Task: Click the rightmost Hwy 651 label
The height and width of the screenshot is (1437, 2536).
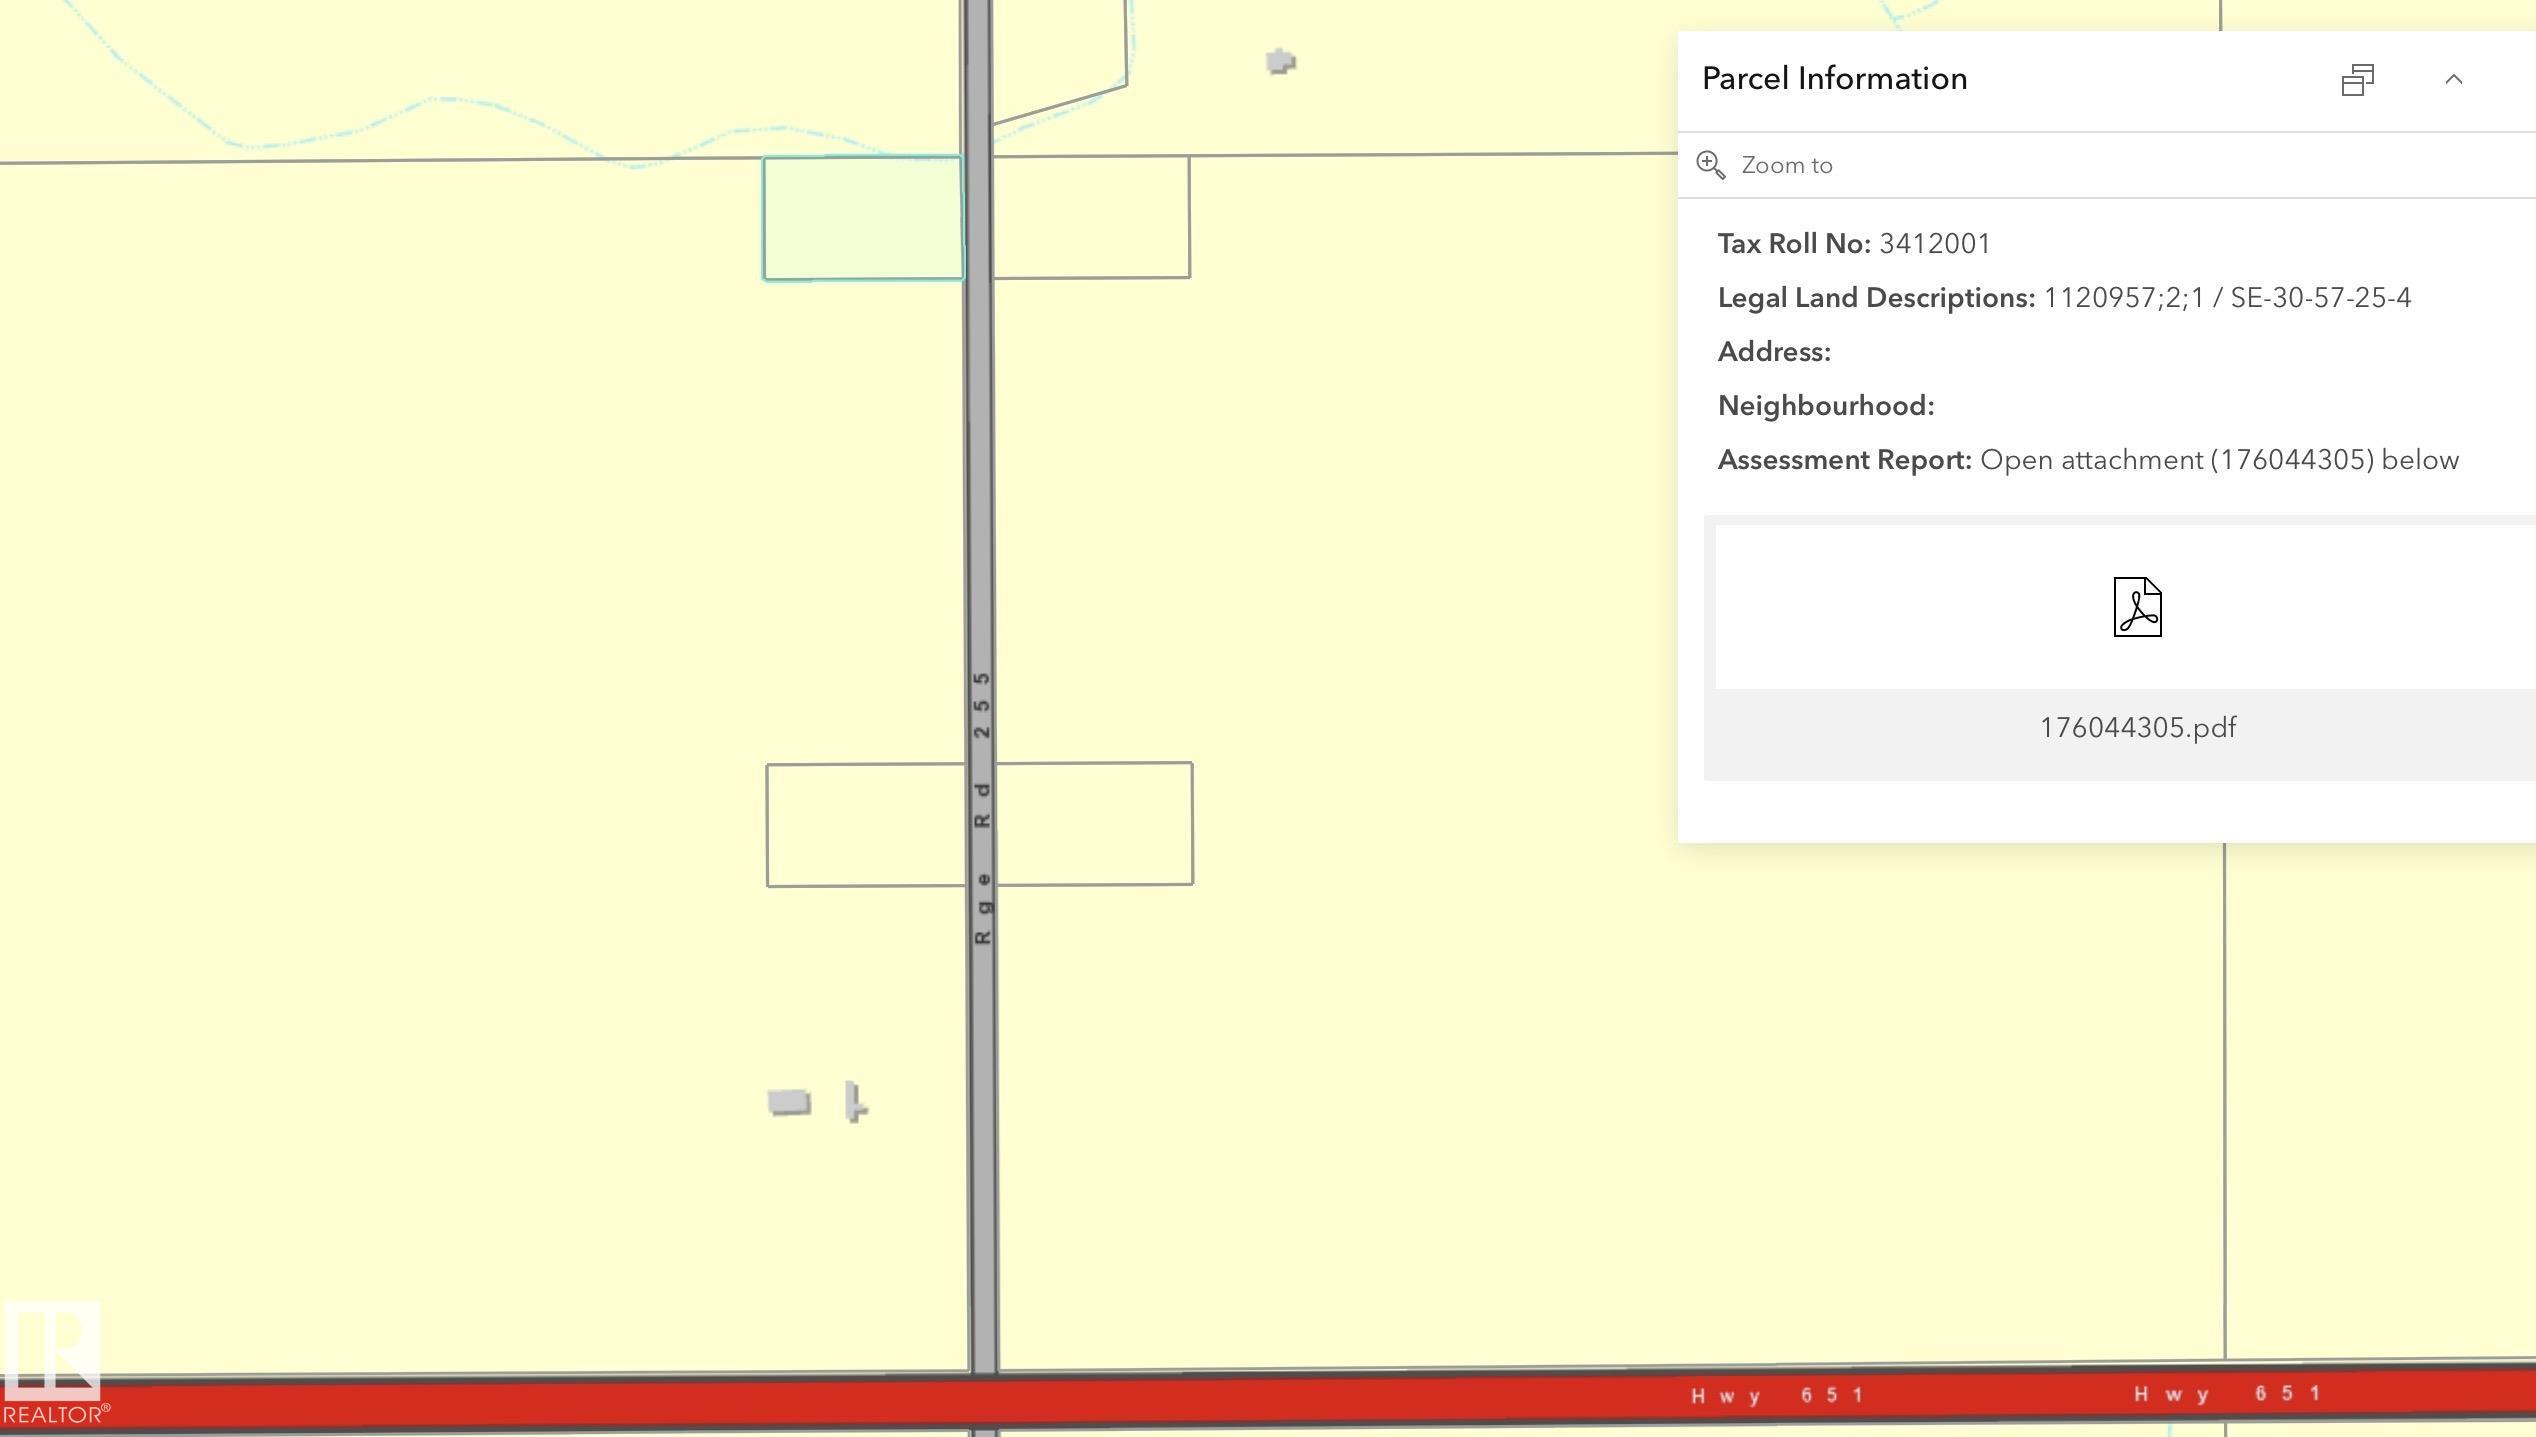Action: tap(2226, 1393)
